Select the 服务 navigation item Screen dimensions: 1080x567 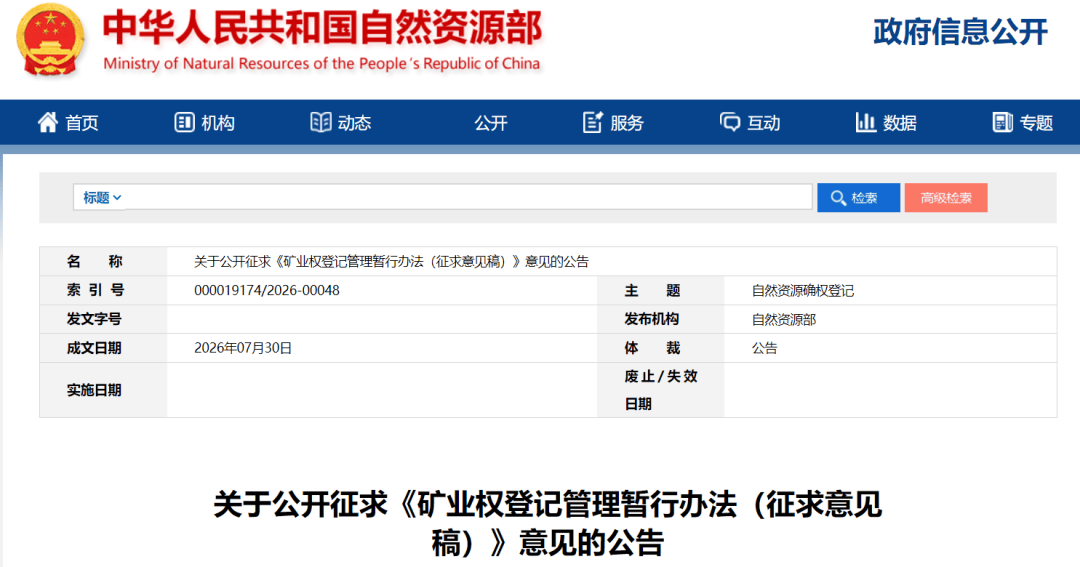627,123
